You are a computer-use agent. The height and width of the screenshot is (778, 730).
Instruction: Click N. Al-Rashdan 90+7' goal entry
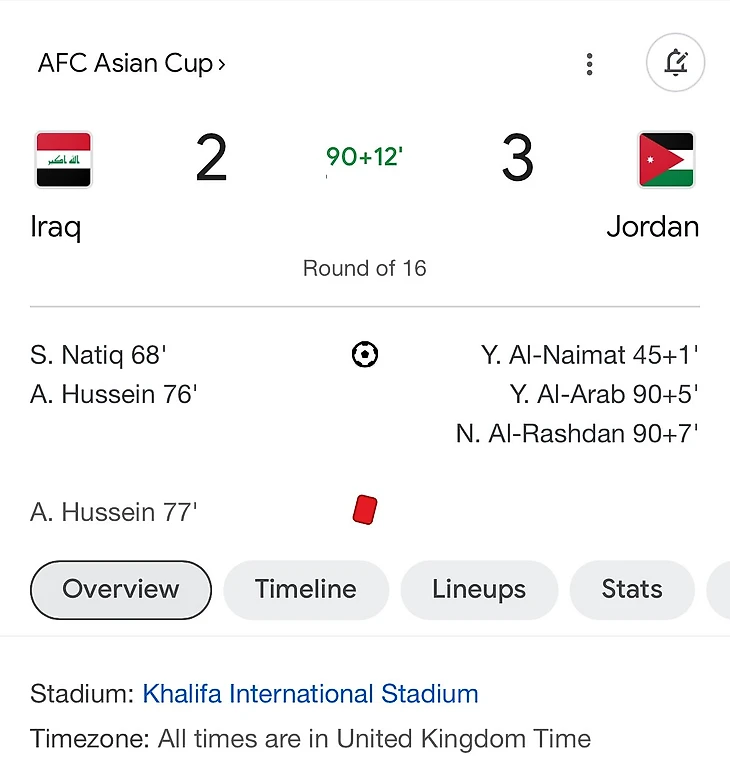(x=577, y=434)
